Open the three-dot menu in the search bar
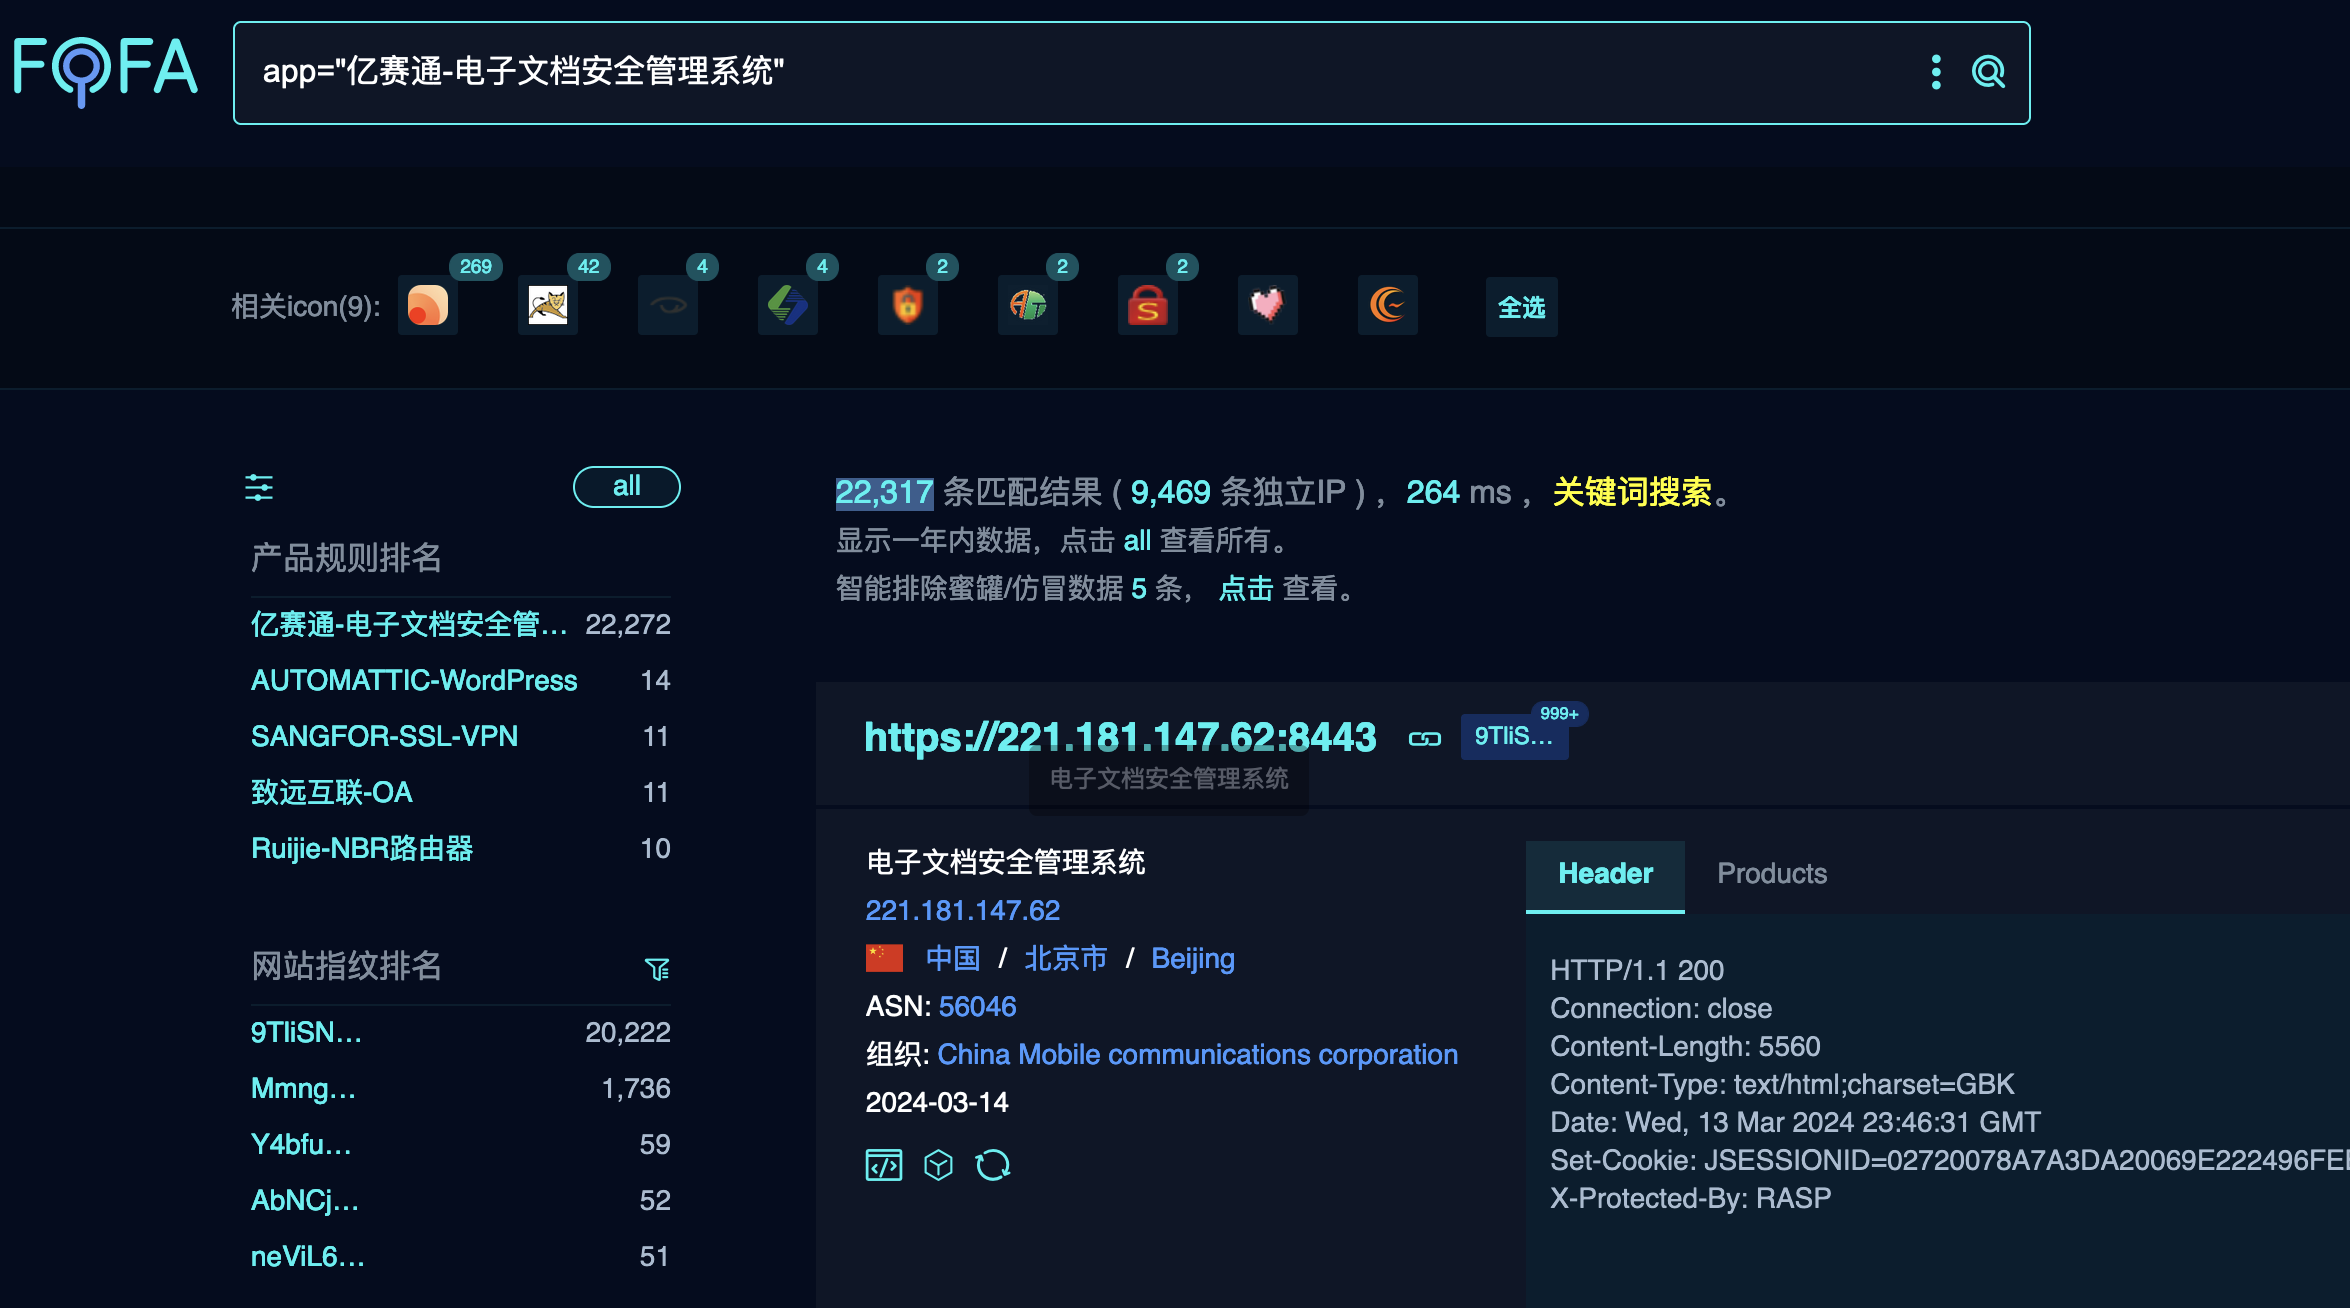 (x=1938, y=71)
